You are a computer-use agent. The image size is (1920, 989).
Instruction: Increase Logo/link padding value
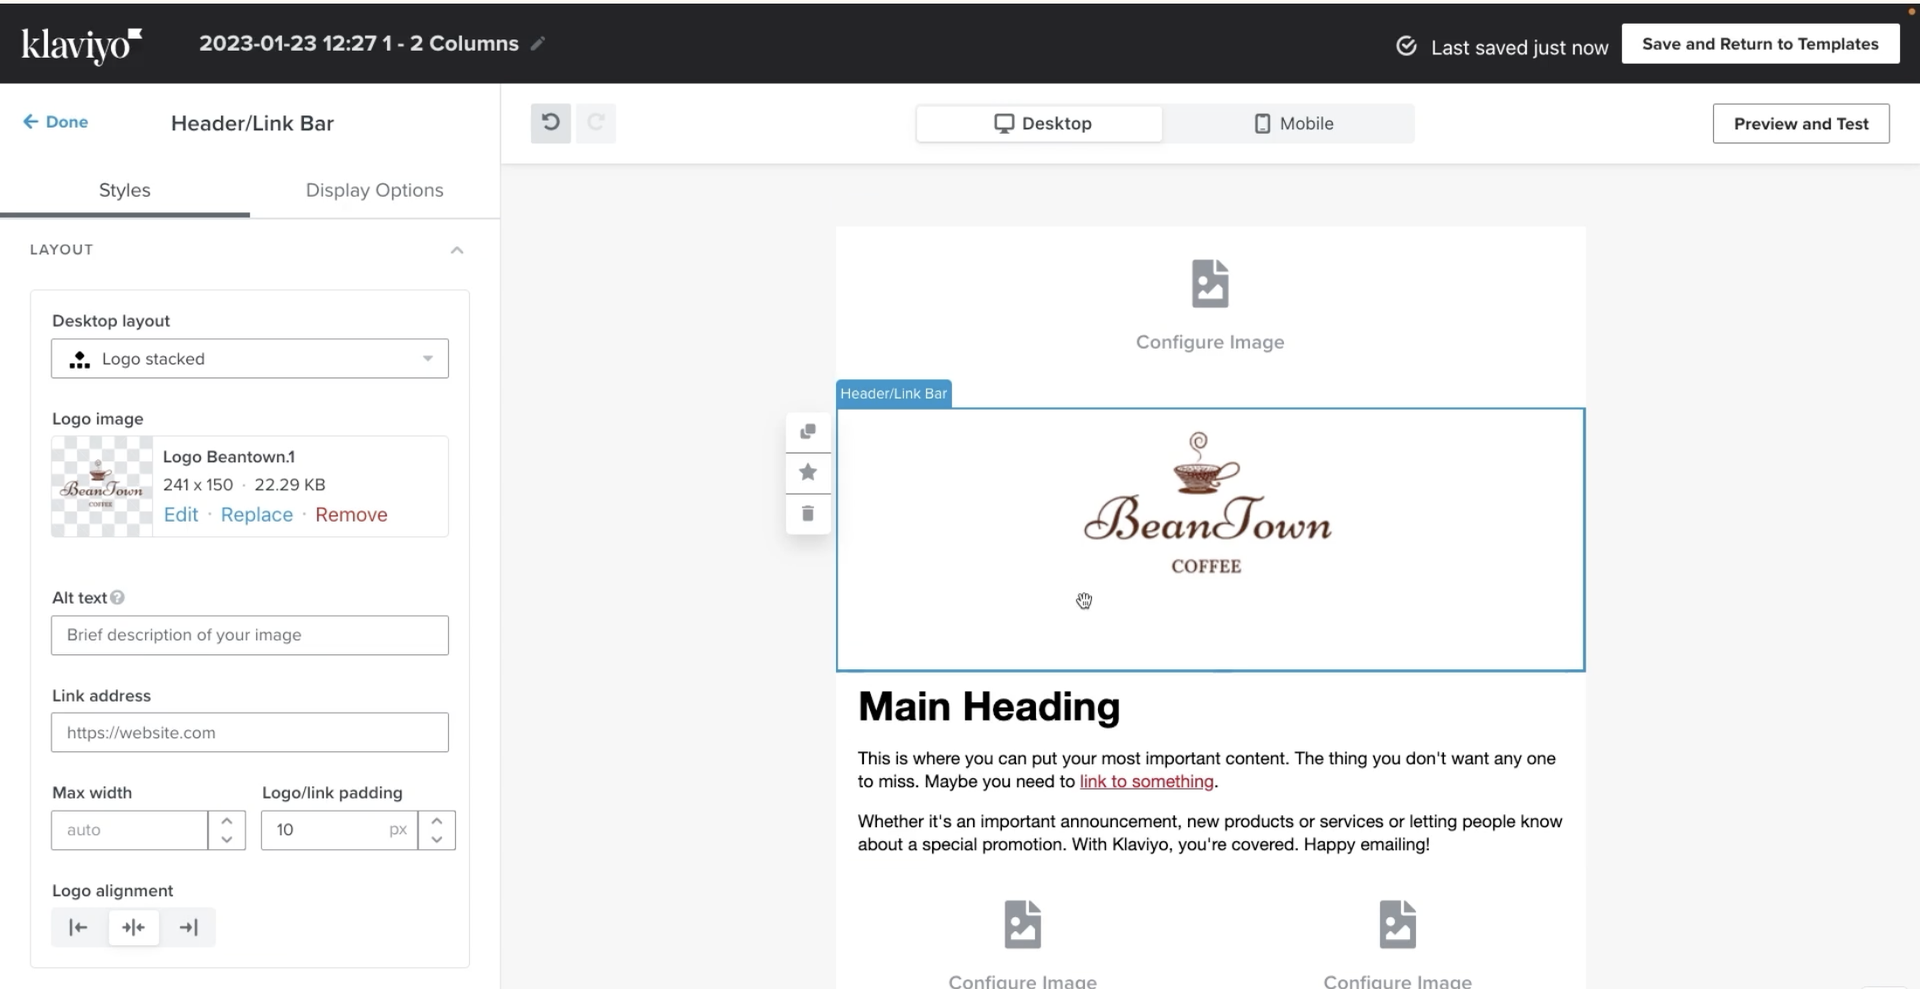(437, 821)
